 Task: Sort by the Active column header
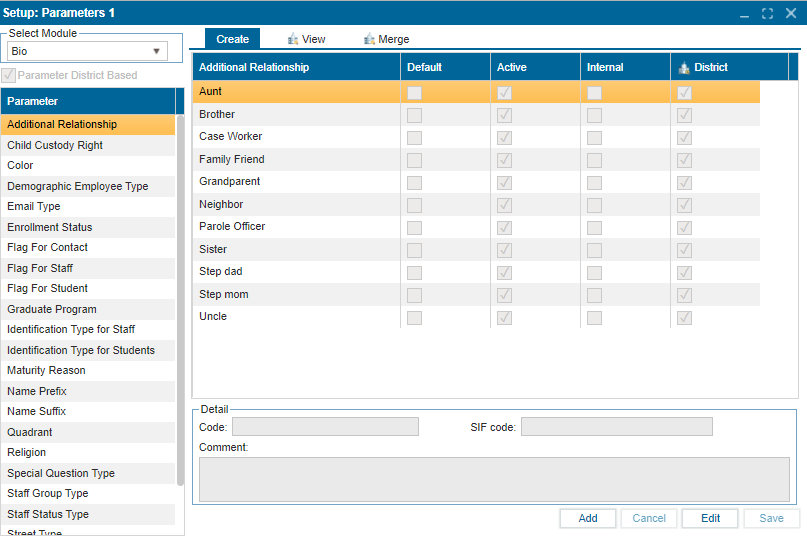(x=511, y=67)
